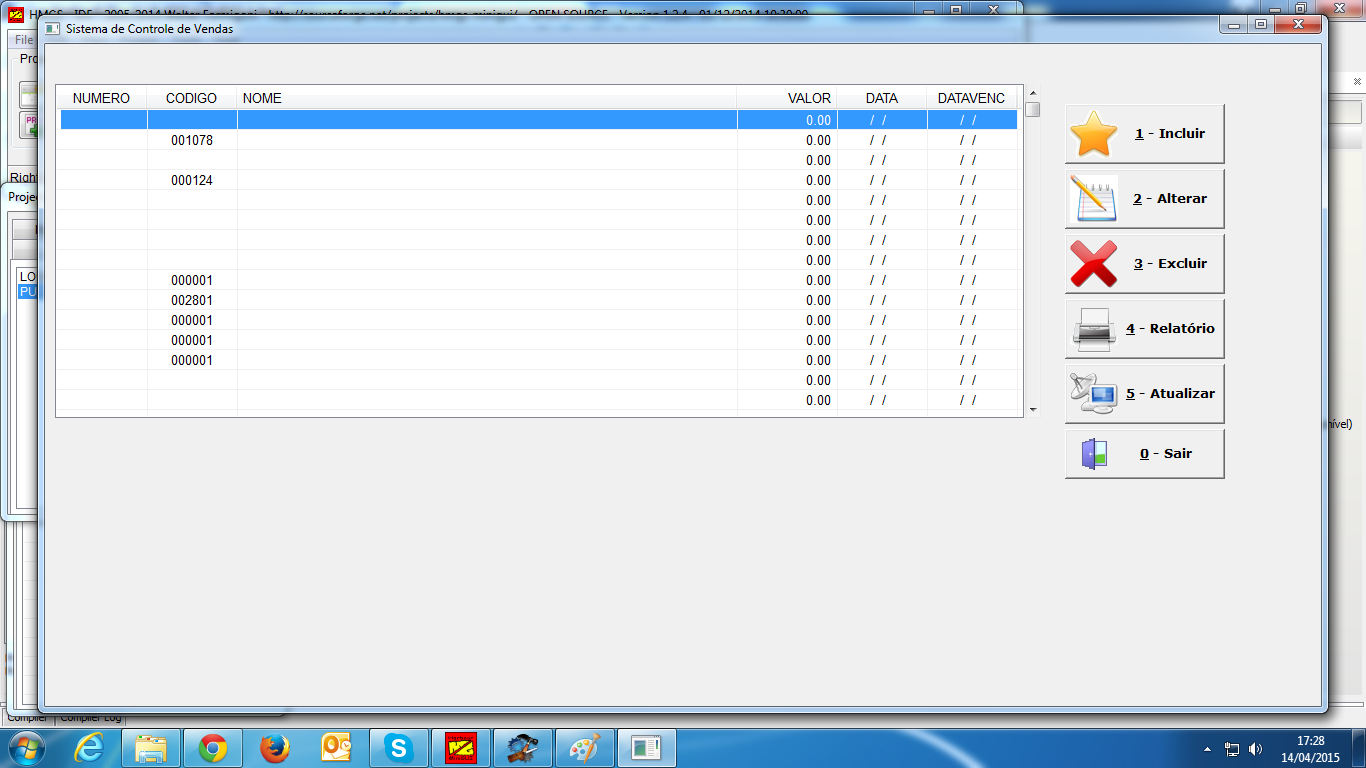Screen dimensions: 1366x768
Task: Show hidden system tray icons
Action: pos(1207,748)
